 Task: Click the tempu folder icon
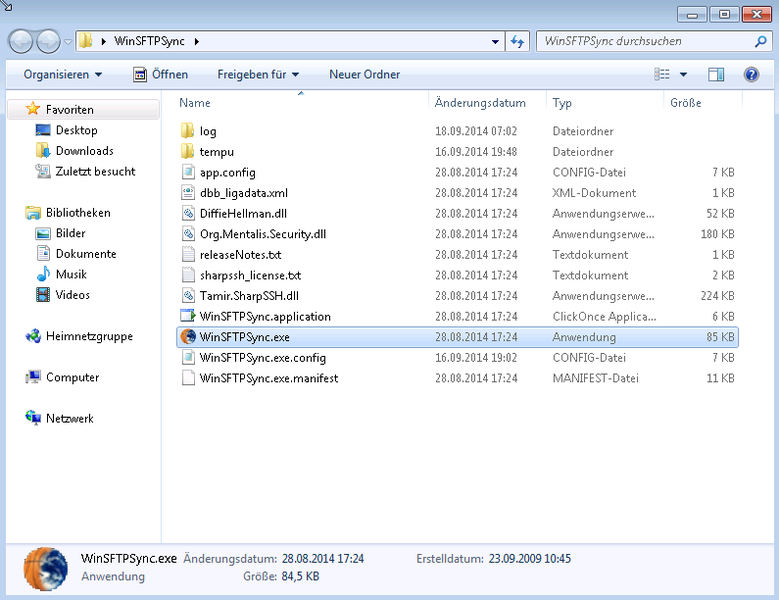click(x=188, y=151)
